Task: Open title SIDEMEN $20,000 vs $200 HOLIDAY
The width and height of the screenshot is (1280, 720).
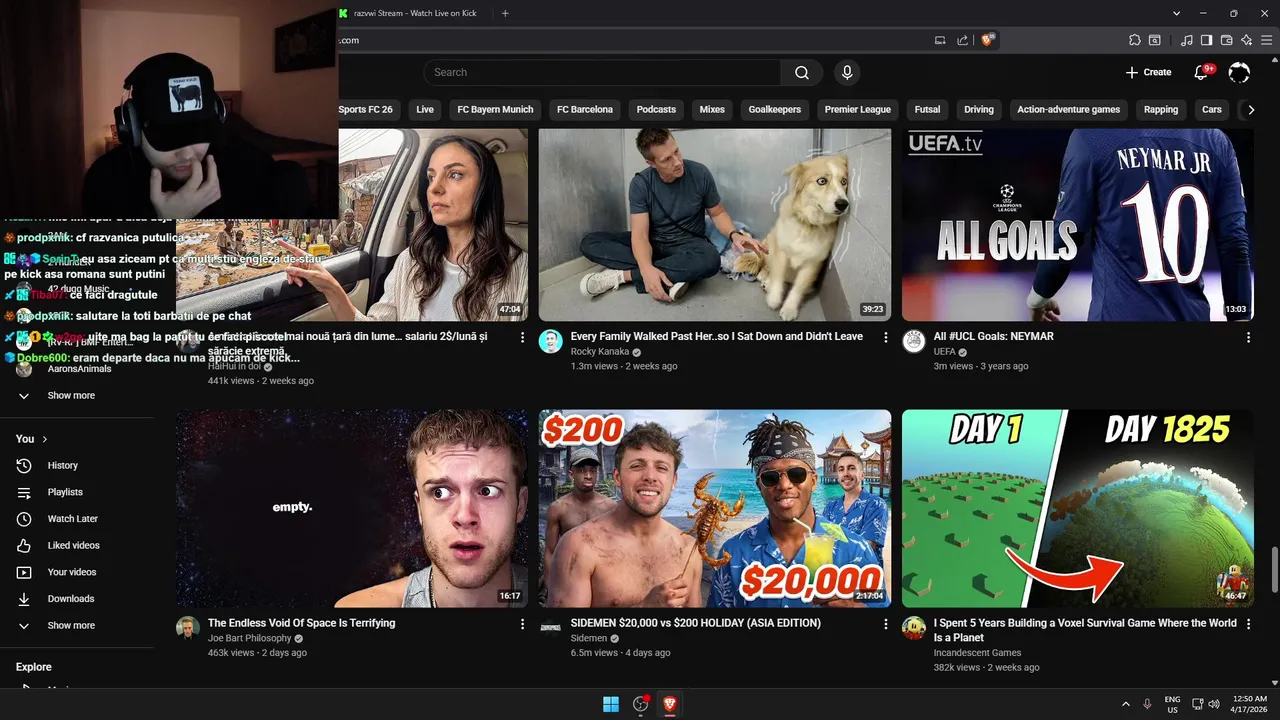Action: pos(696,623)
